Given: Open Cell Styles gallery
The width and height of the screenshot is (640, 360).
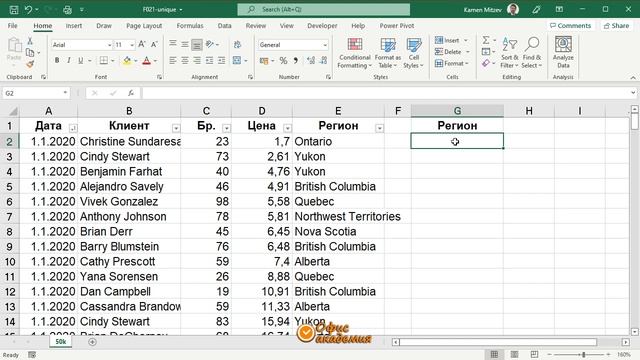Looking at the screenshot, I should click(413, 53).
